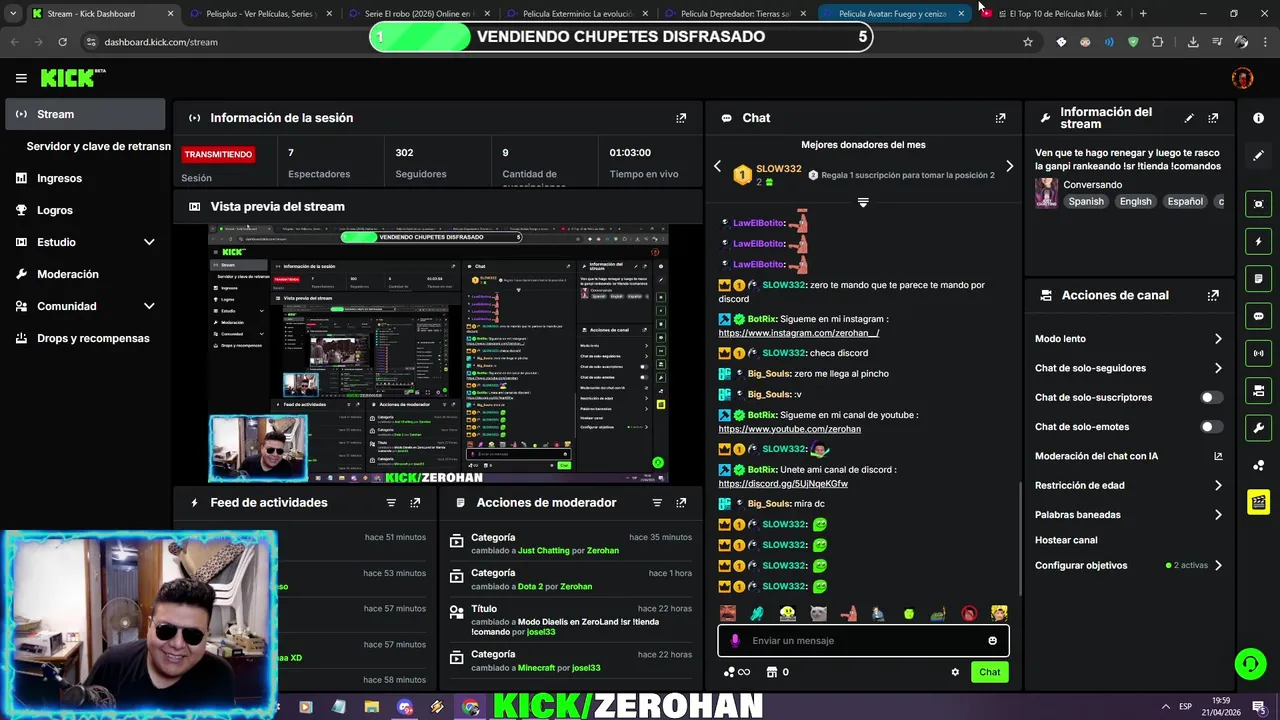This screenshot has height=720, width=1280.
Task: Click the yellow clapperboard clip icon
Action: [1258, 502]
